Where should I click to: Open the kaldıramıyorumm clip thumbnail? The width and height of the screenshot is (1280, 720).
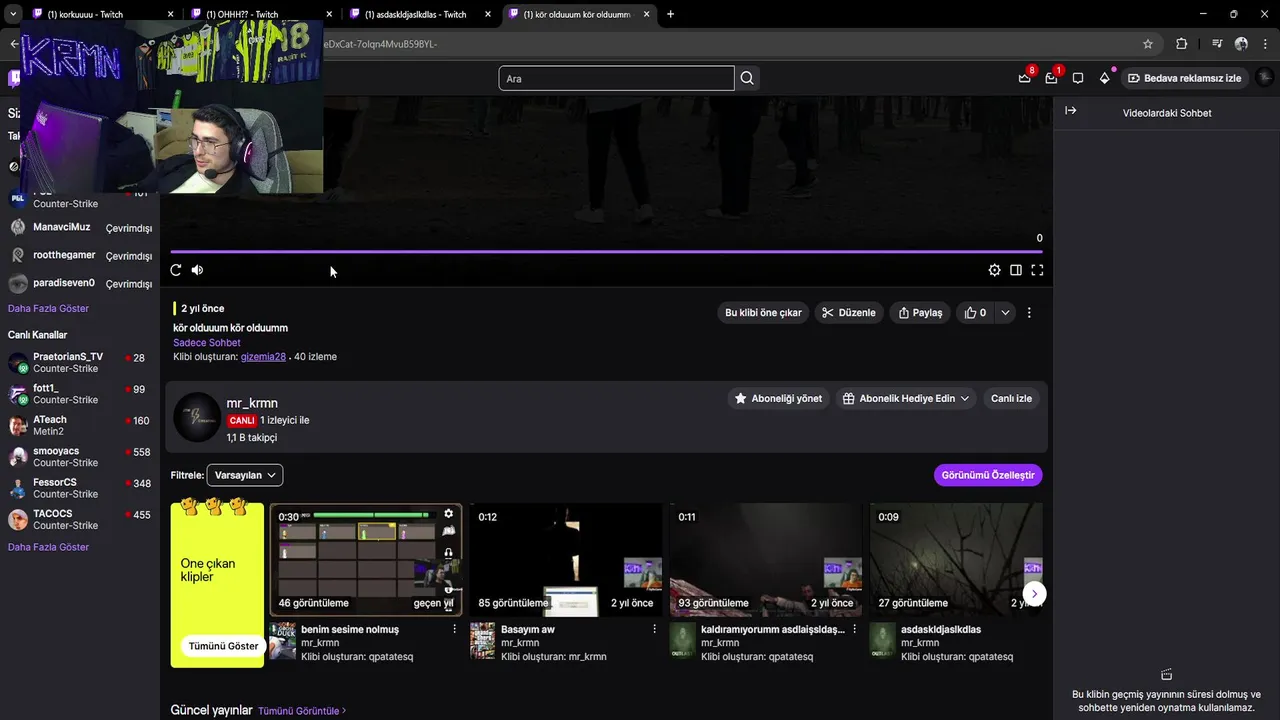point(766,559)
